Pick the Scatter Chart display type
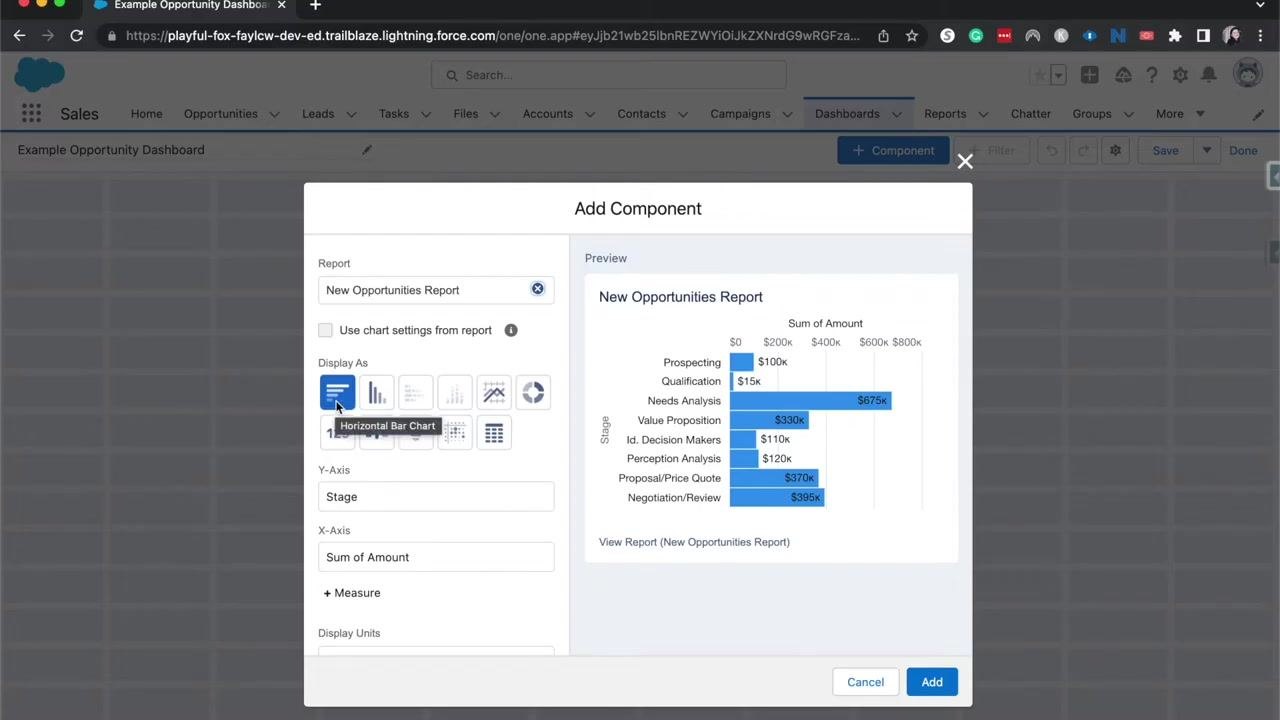The image size is (1280, 720). [455, 433]
